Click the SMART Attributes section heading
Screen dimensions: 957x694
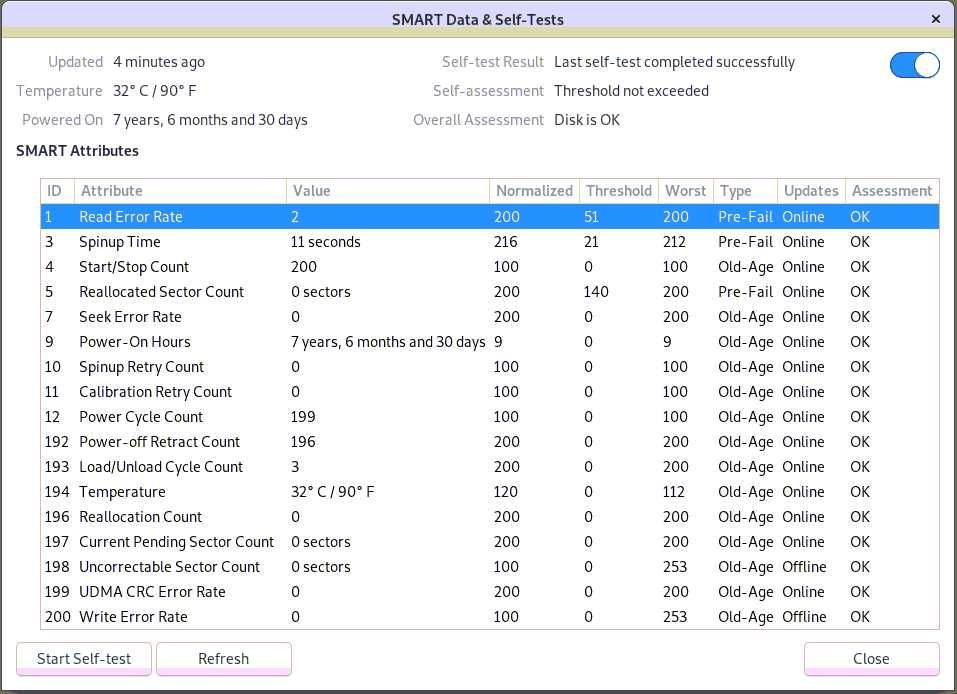(x=77, y=151)
